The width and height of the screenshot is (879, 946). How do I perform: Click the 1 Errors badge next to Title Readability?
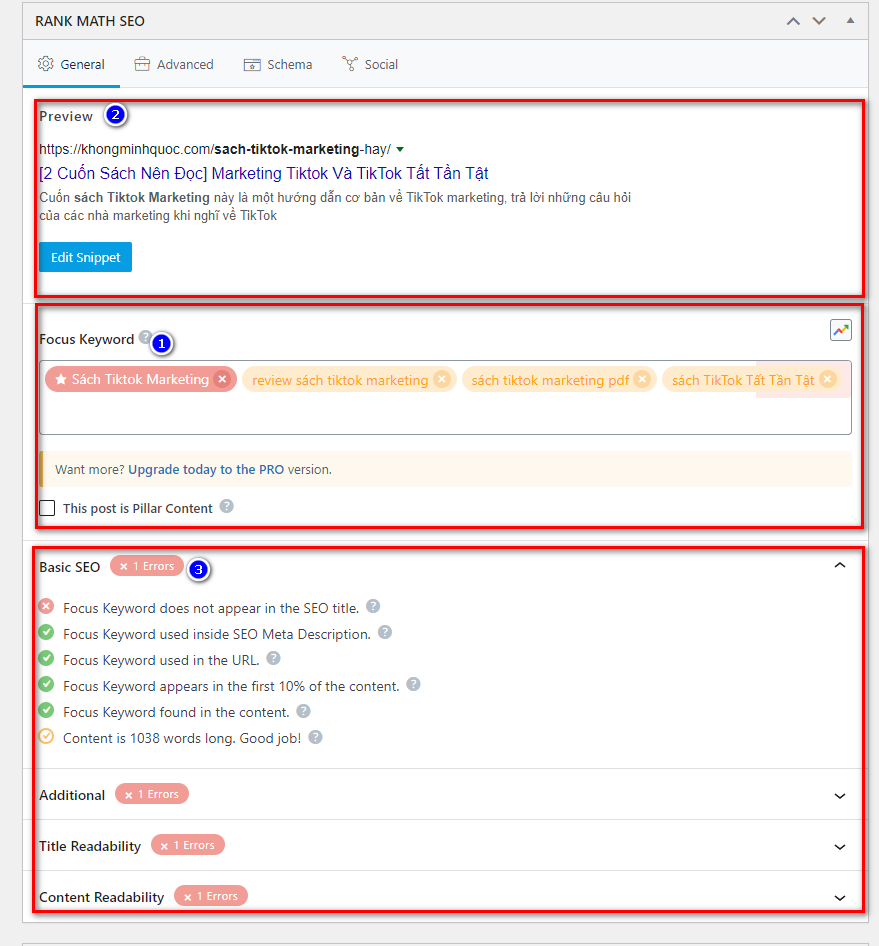point(188,845)
